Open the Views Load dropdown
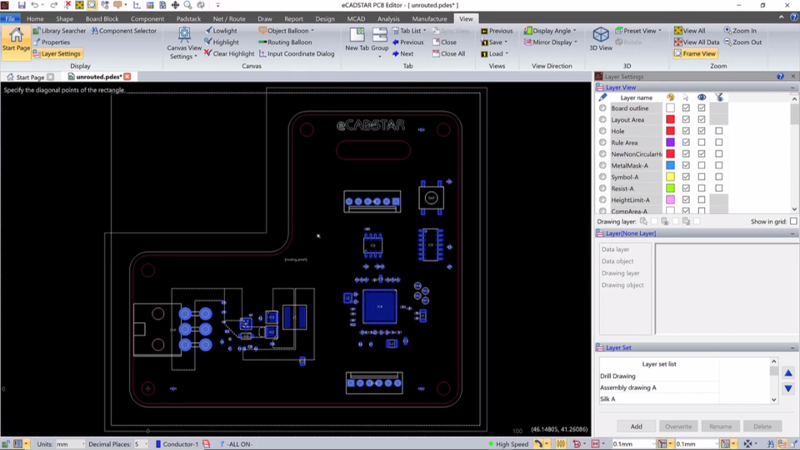This screenshot has height=450, width=800. pyautogui.click(x=495, y=54)
